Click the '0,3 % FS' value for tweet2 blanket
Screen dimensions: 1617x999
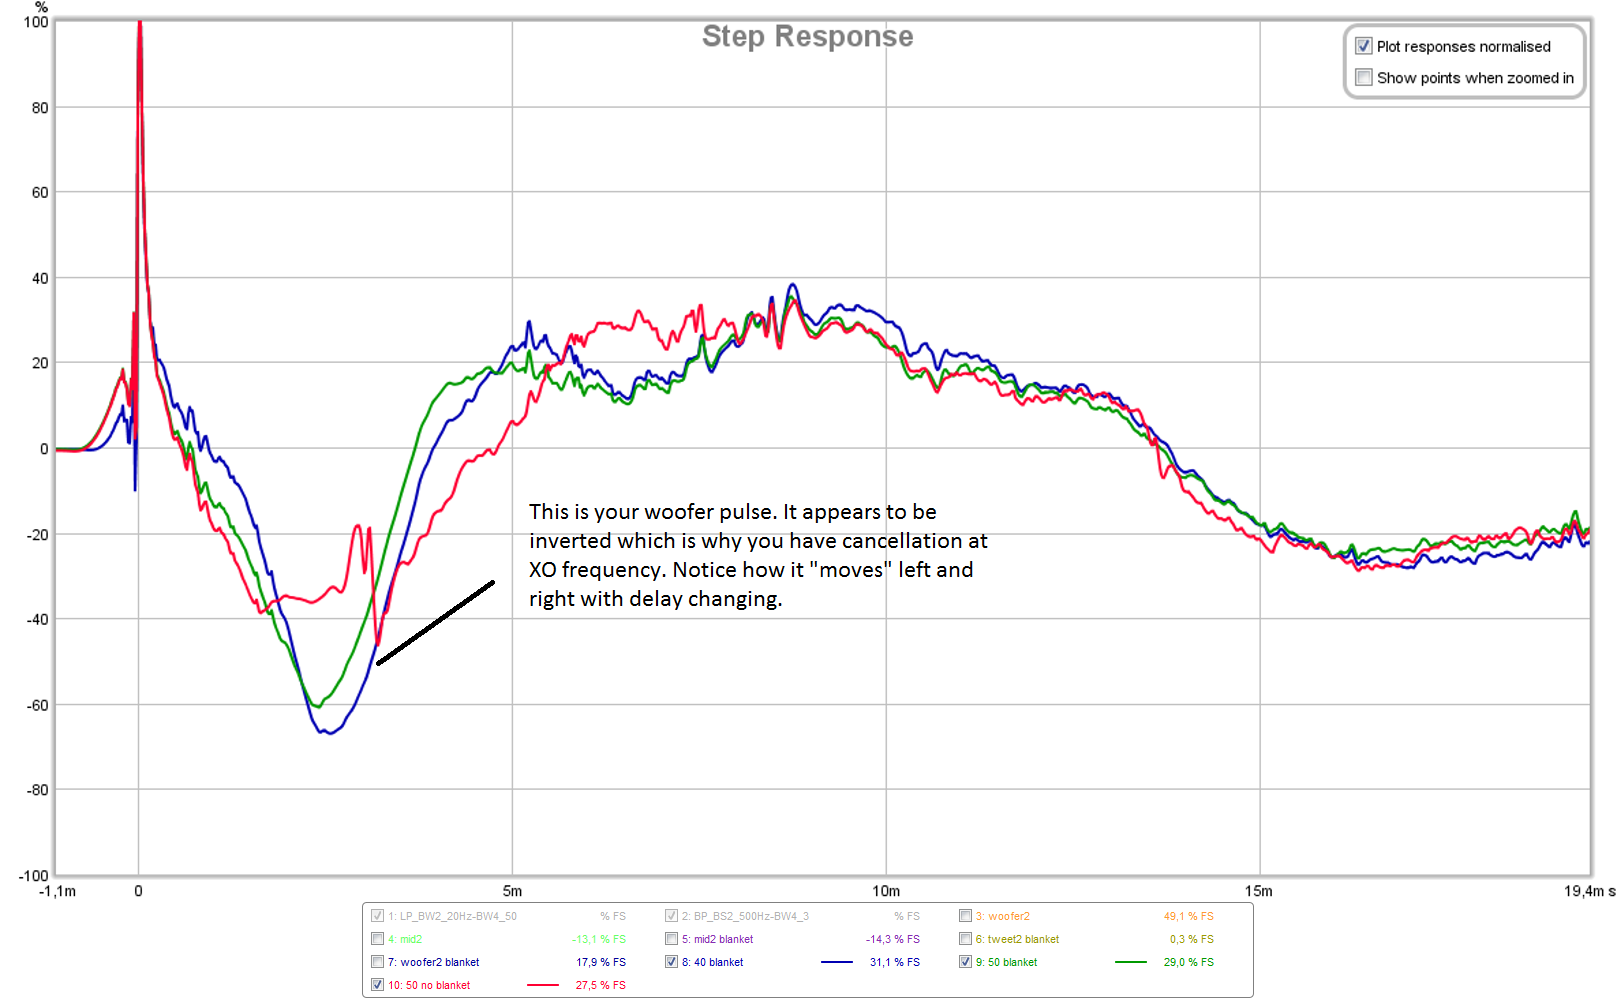(x=1192, y=939)
